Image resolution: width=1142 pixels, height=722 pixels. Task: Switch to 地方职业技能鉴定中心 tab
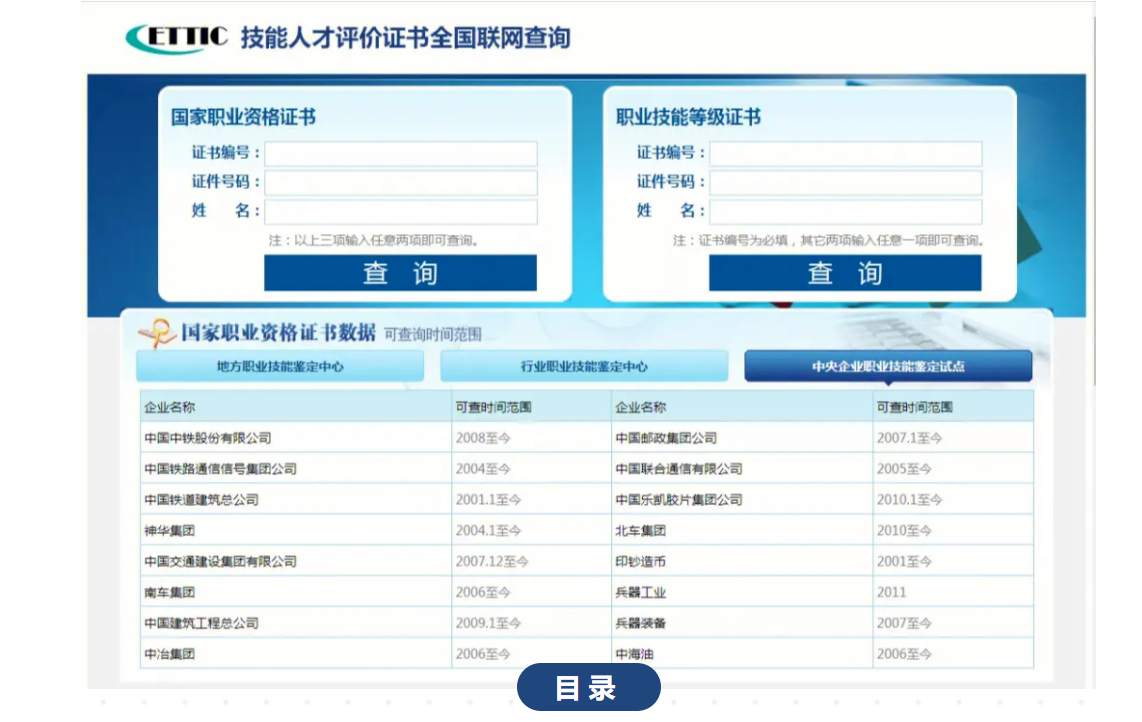click(x=280, y=366)
